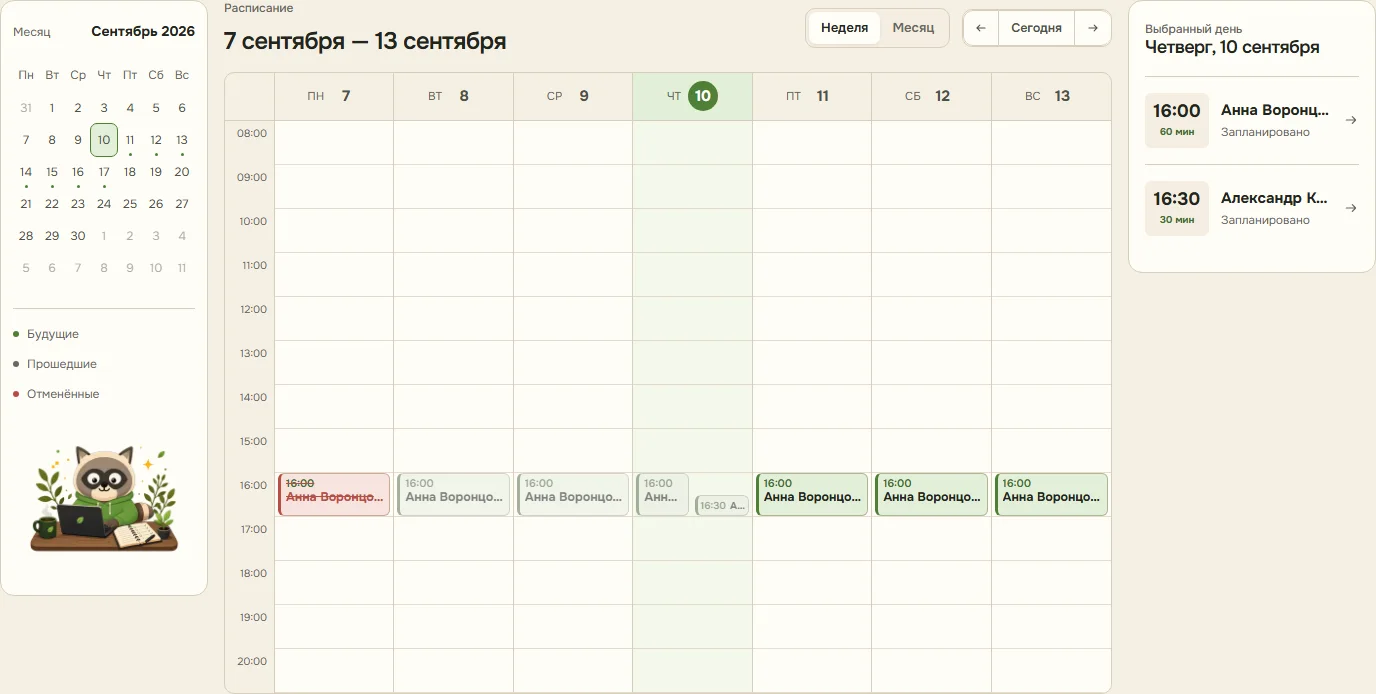Pick date 27 in the mini calendar

pyautogui.click(x=182, y=204)
